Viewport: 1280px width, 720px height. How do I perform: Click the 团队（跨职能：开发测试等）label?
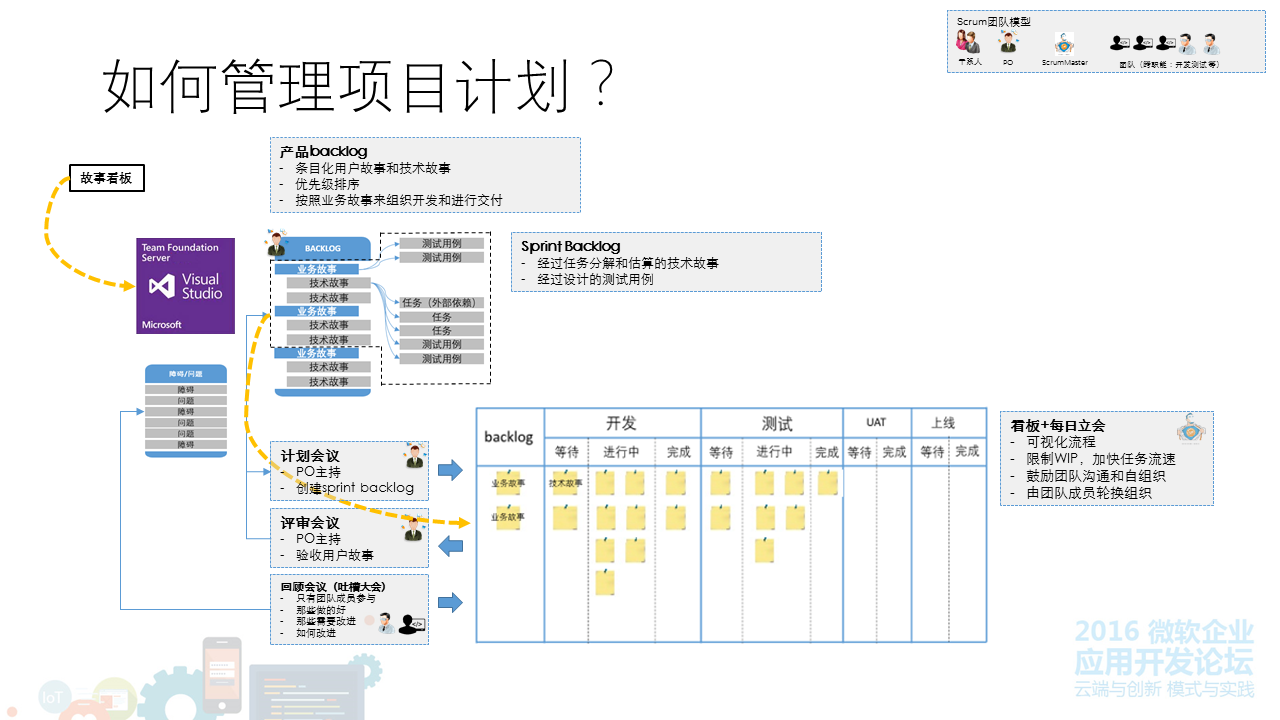pos(1168,63)
